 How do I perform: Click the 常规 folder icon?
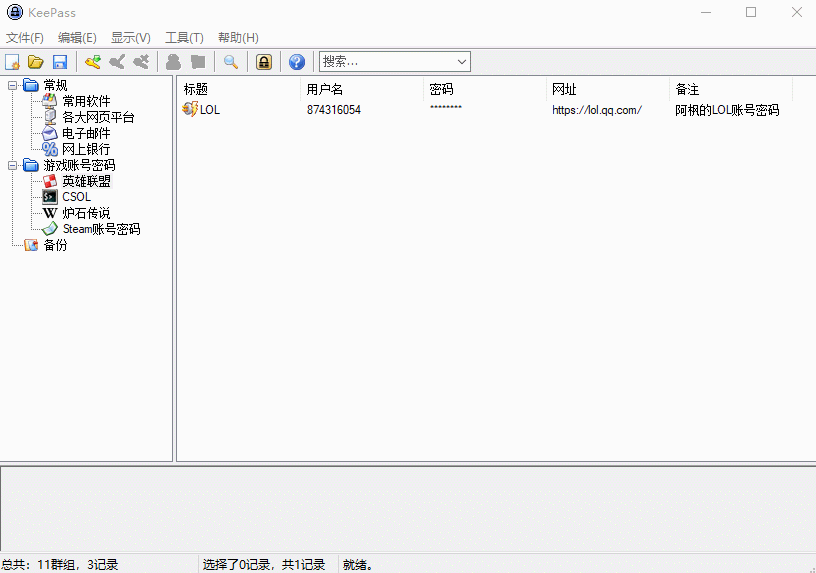(x=31, y=85)
